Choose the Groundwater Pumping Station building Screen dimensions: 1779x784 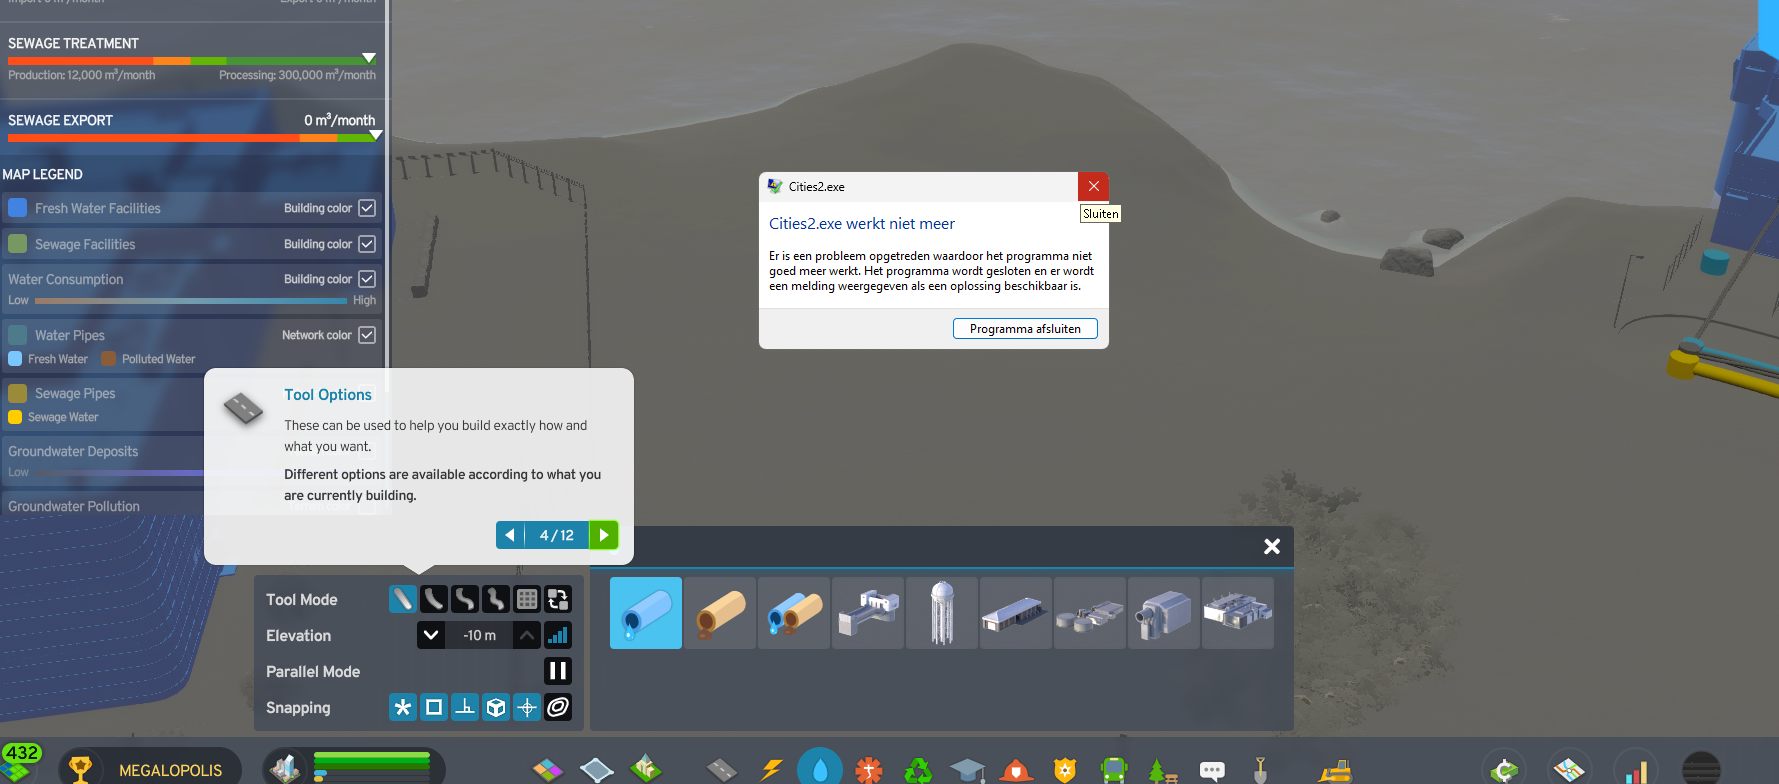tap(1016, 613)
